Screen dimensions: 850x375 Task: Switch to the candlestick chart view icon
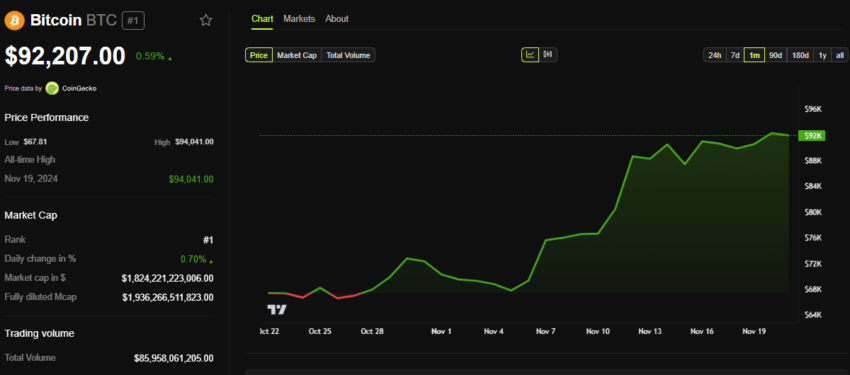pyautogui.click(x=548, y=55)
